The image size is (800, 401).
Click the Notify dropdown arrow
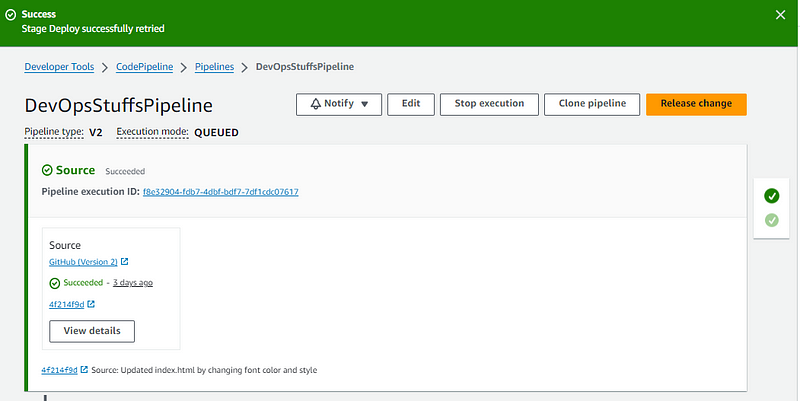click(x=364, y=104)
